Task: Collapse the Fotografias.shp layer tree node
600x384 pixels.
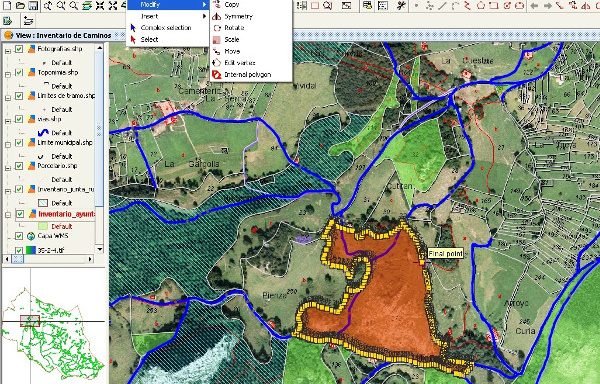Action: (x=8, y=51)
